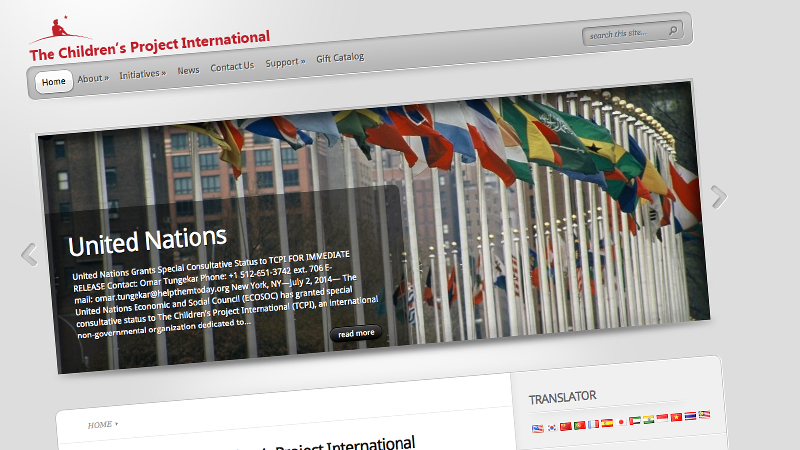
Task: Click the US flag in the Translator
Action: click(538, 429)
